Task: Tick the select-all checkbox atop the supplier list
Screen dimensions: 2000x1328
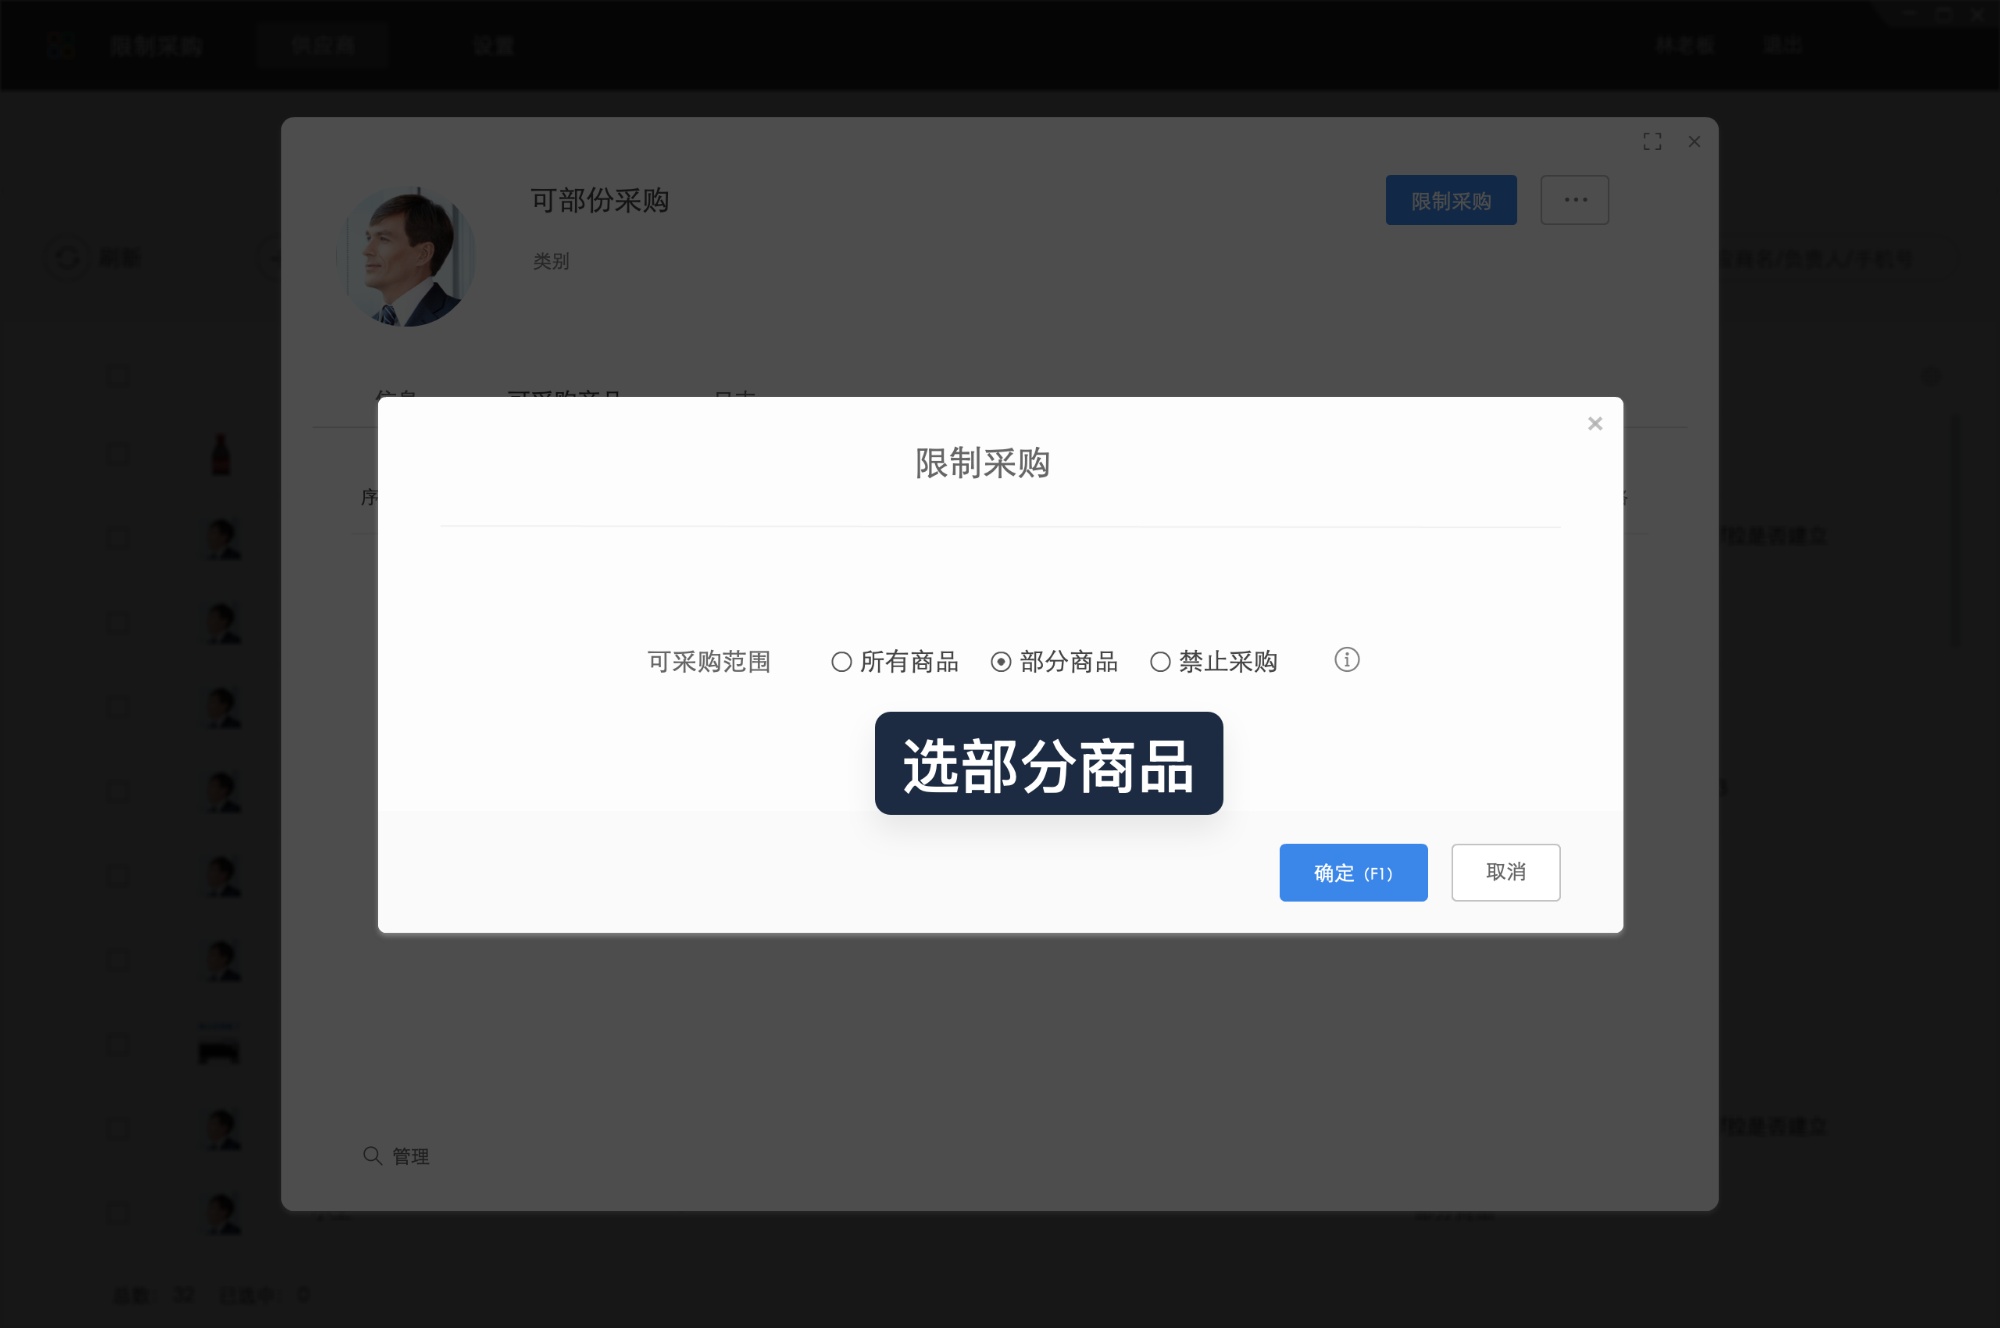Action: click(x=116, y=375)
